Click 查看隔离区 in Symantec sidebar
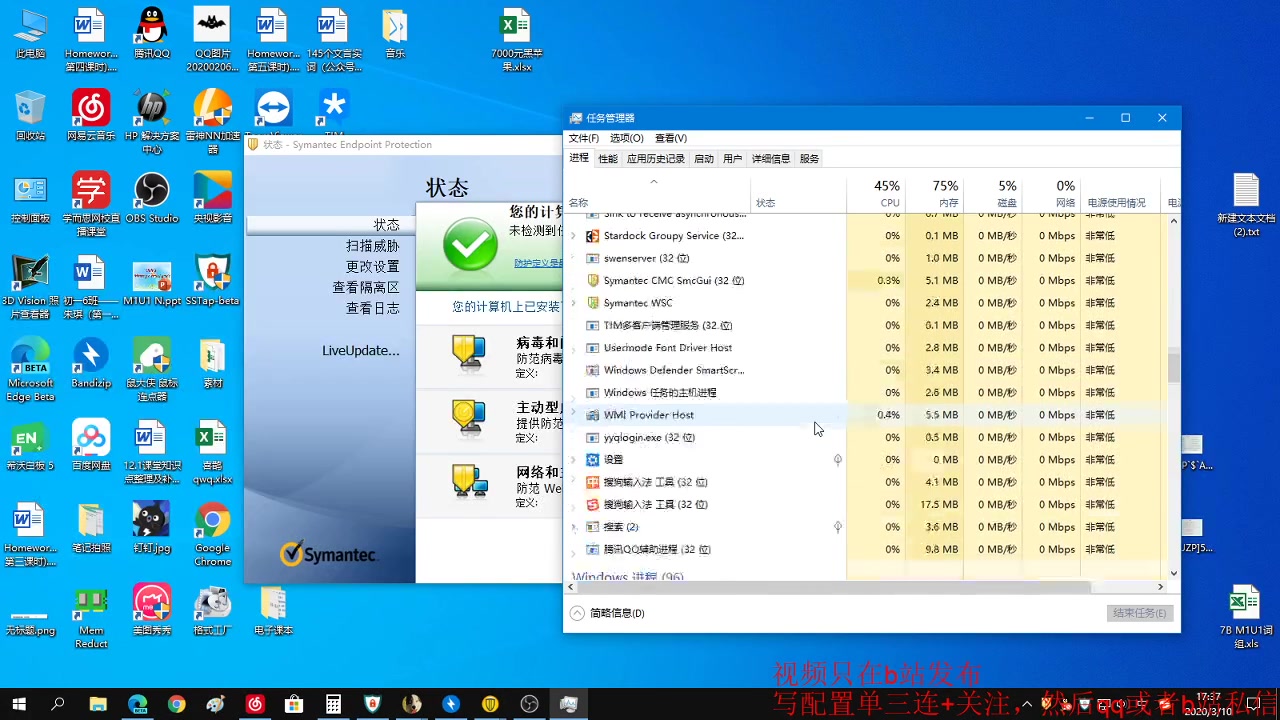 [366, 288]
